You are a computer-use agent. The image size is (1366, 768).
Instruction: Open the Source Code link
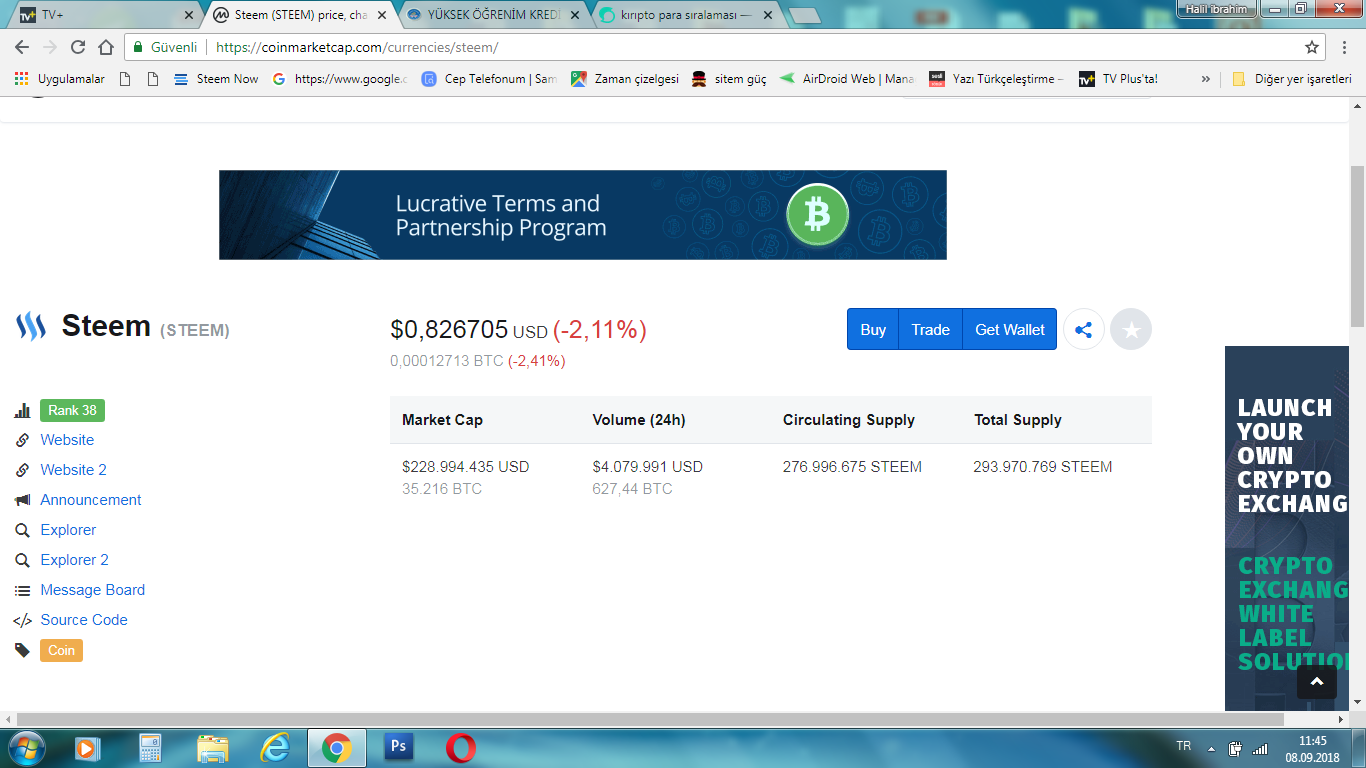84,620
